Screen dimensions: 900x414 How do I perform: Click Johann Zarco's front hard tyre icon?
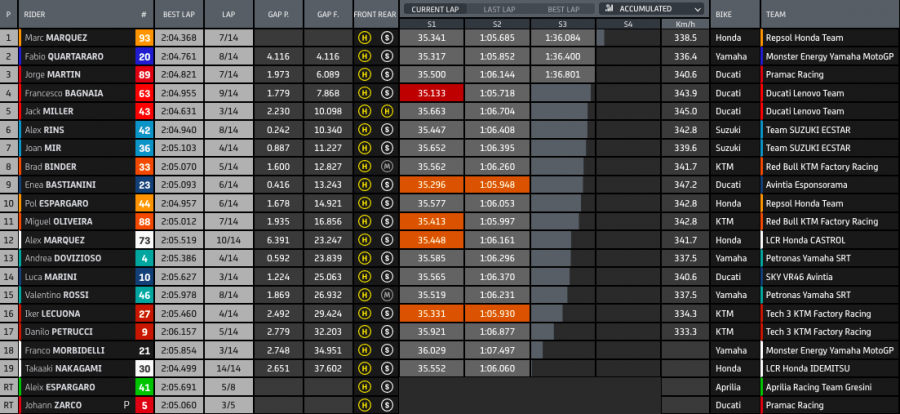click(364, 405)
